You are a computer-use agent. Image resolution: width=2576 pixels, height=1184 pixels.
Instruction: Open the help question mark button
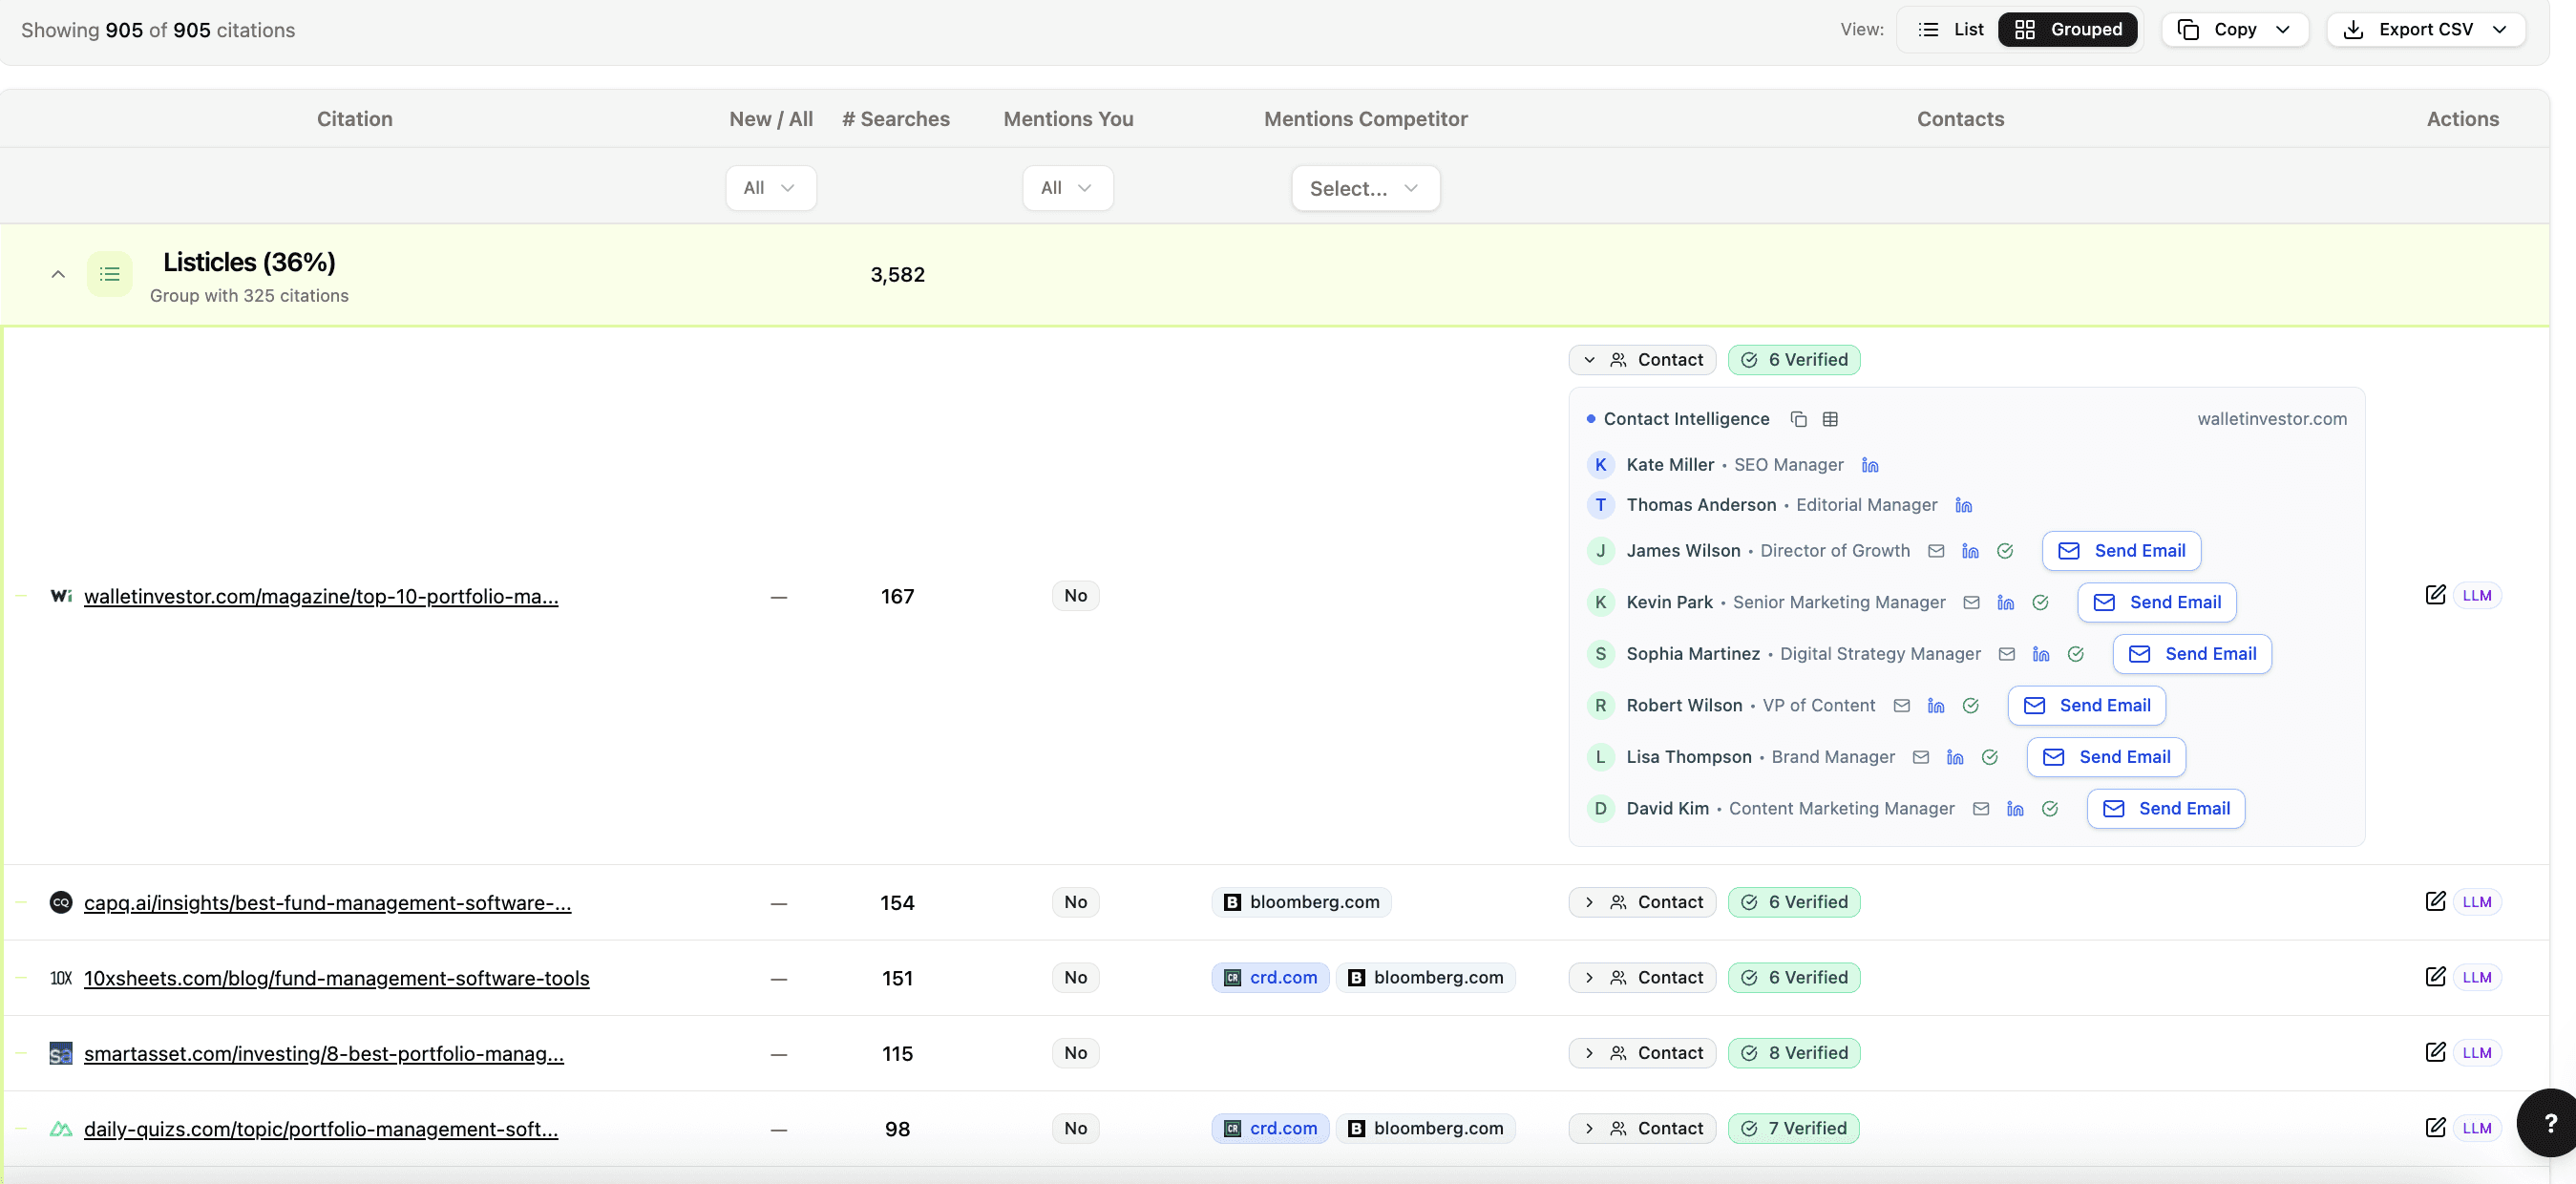[2549, 1123]
